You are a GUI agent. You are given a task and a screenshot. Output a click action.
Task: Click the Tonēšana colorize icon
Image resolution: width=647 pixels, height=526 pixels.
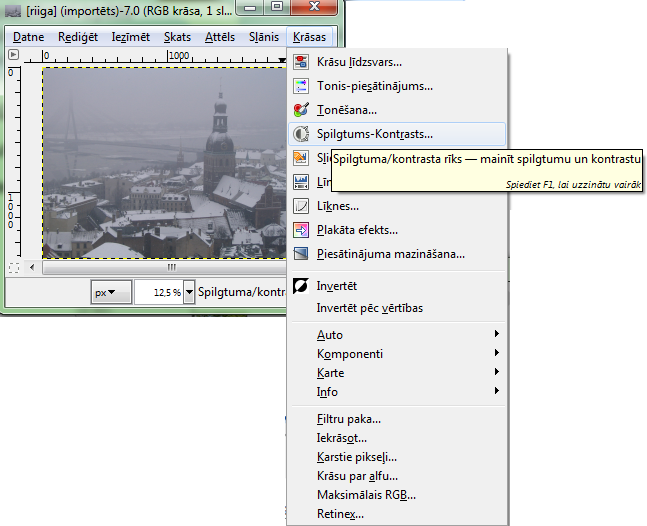pyautogui.click(x=301, y=110)
